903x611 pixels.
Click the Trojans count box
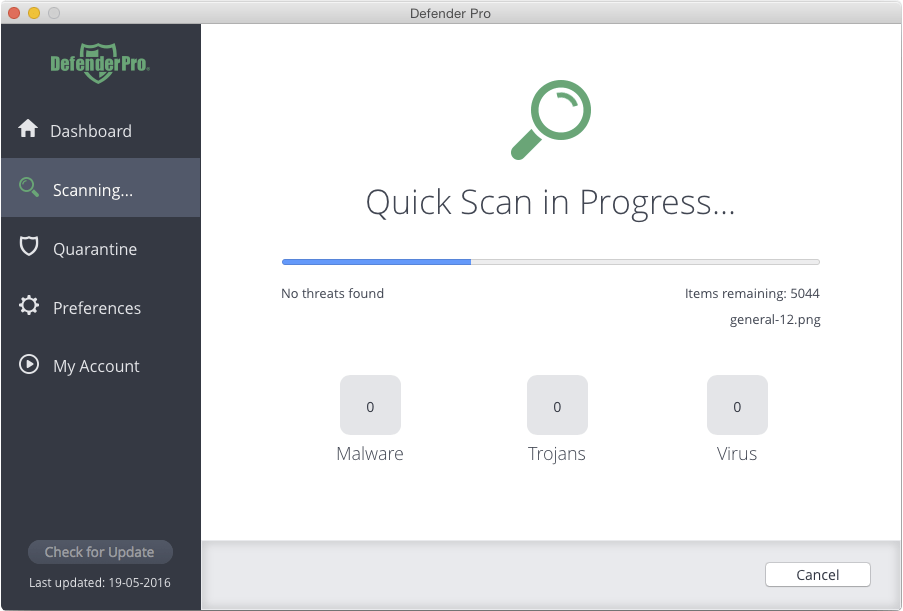(557, 405)
